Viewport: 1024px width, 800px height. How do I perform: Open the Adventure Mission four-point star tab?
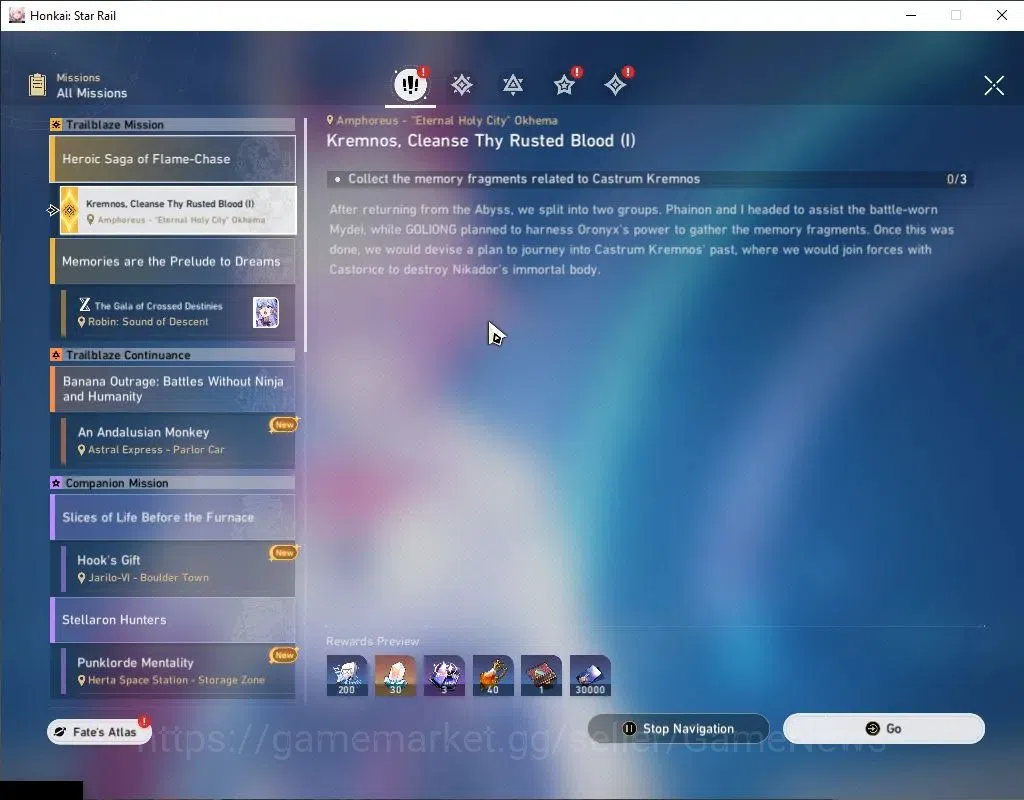[615, 85]
